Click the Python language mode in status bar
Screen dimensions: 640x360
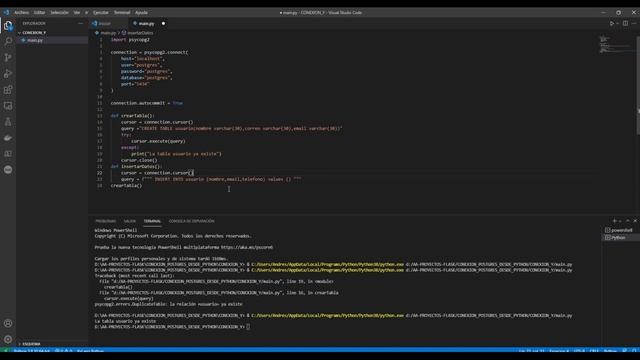click(x=610, y=351)
